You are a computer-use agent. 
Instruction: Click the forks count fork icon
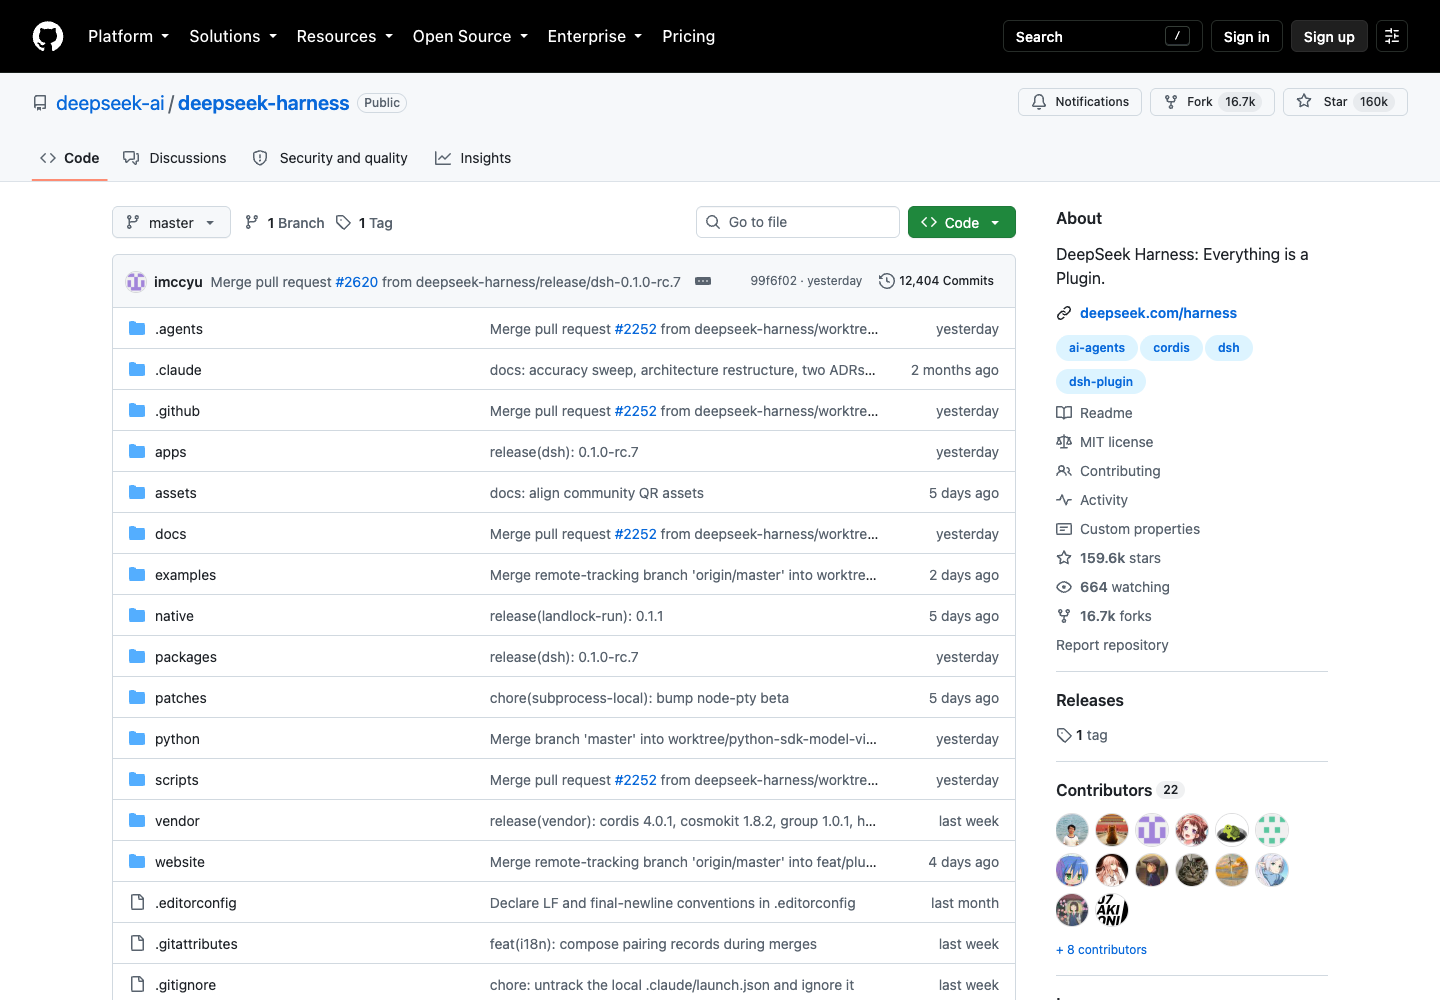[1064, 616]
